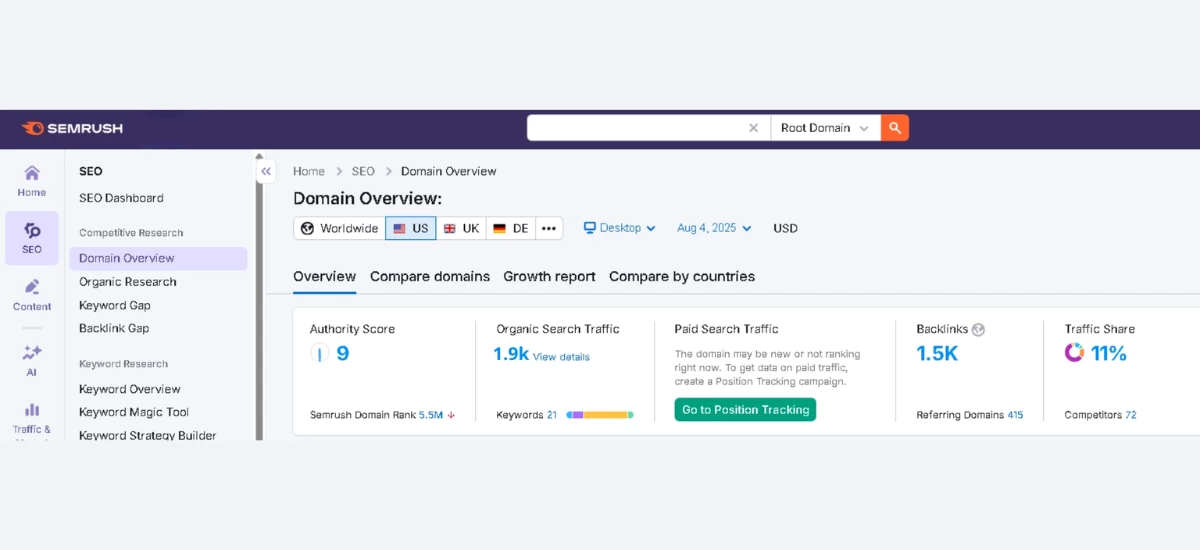Click the orange search magnifier button

pyautogui.click(x=895, y=128)
